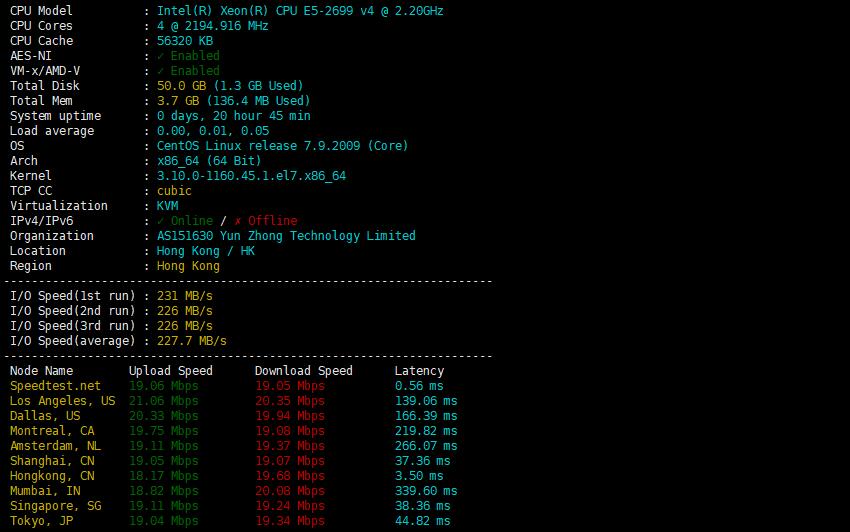The height and width of the screenshot is (532, 850).
Task: Click Load average value 0.00, 0.01, 0.05
Action: tap(212, 131)
